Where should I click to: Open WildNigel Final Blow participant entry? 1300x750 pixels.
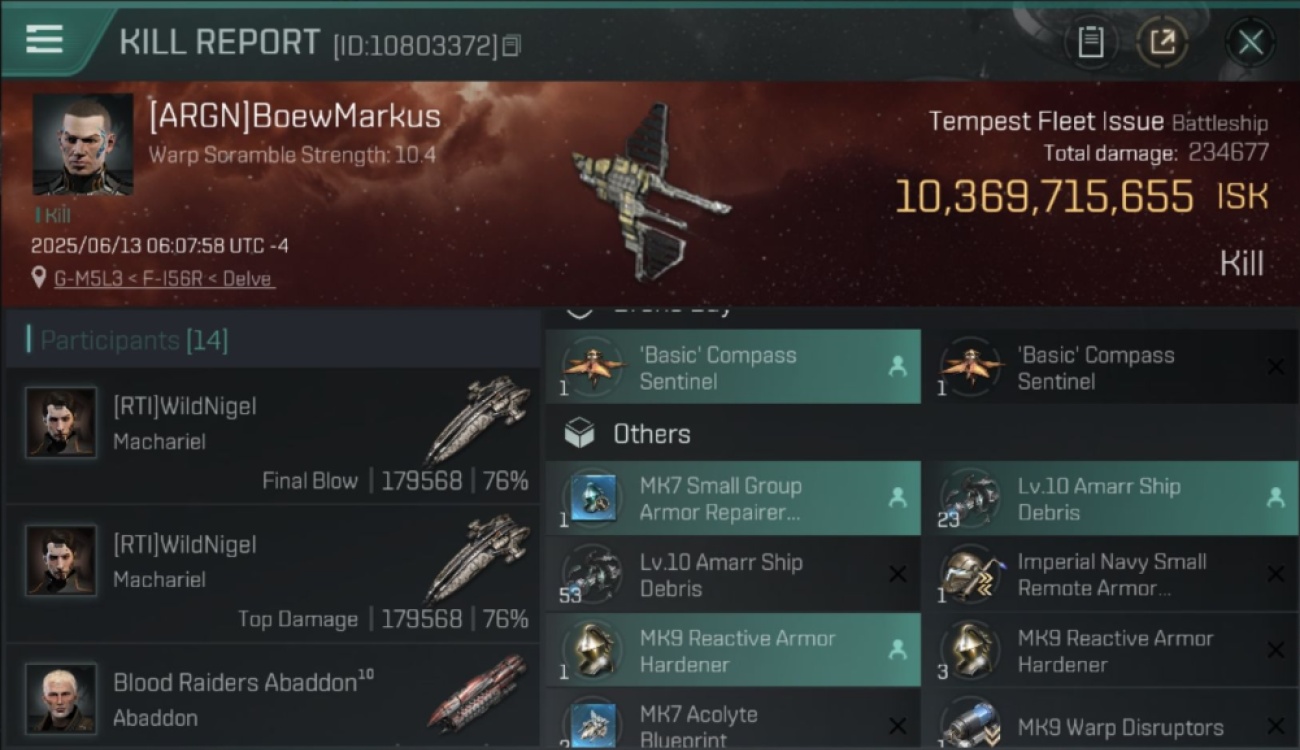coord(272,436)
